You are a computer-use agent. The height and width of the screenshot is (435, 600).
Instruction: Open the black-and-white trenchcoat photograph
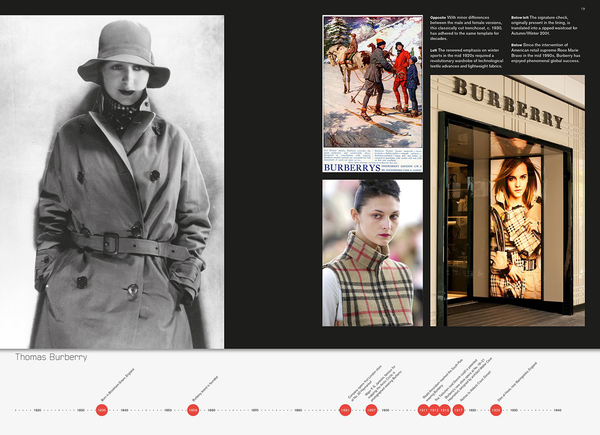point(112,182)
